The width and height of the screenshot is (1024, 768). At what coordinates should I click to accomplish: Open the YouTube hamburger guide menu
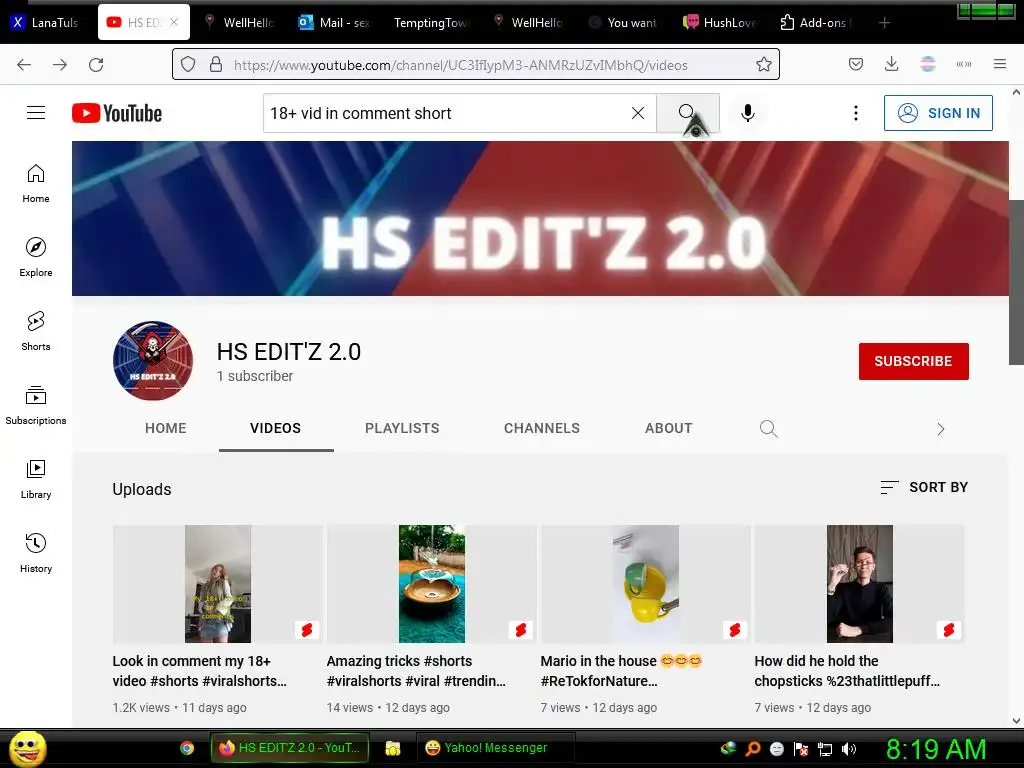pos(36,113)
